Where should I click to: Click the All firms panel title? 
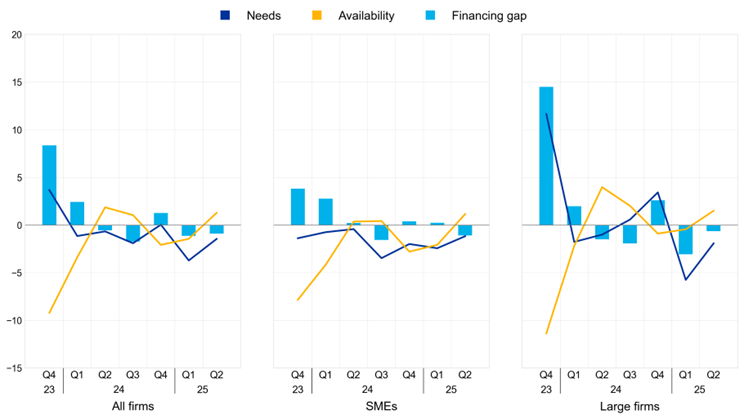click(133, 407)
